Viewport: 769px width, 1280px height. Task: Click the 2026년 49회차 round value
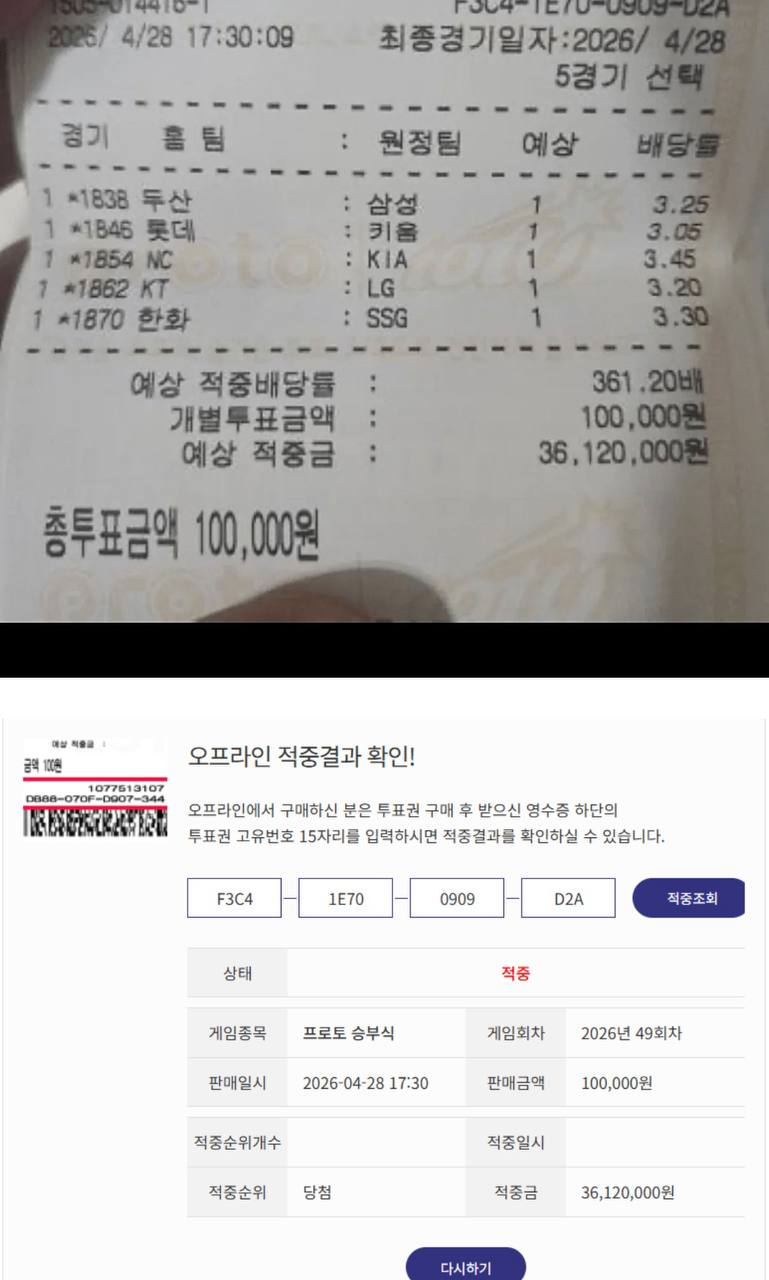631,1033
